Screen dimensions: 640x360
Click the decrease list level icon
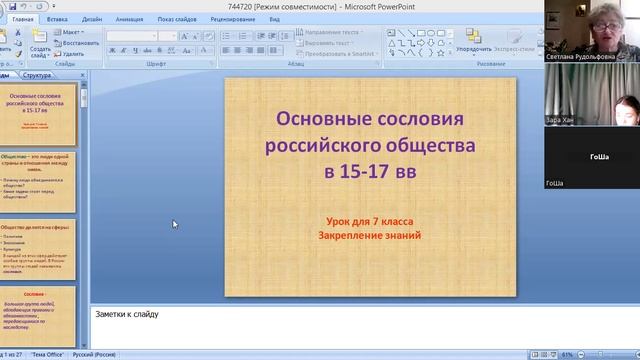261,36
